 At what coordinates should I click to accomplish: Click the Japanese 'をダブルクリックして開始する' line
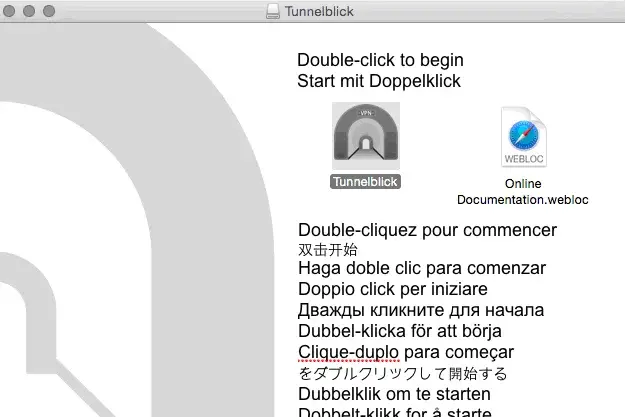pos(402,373)
